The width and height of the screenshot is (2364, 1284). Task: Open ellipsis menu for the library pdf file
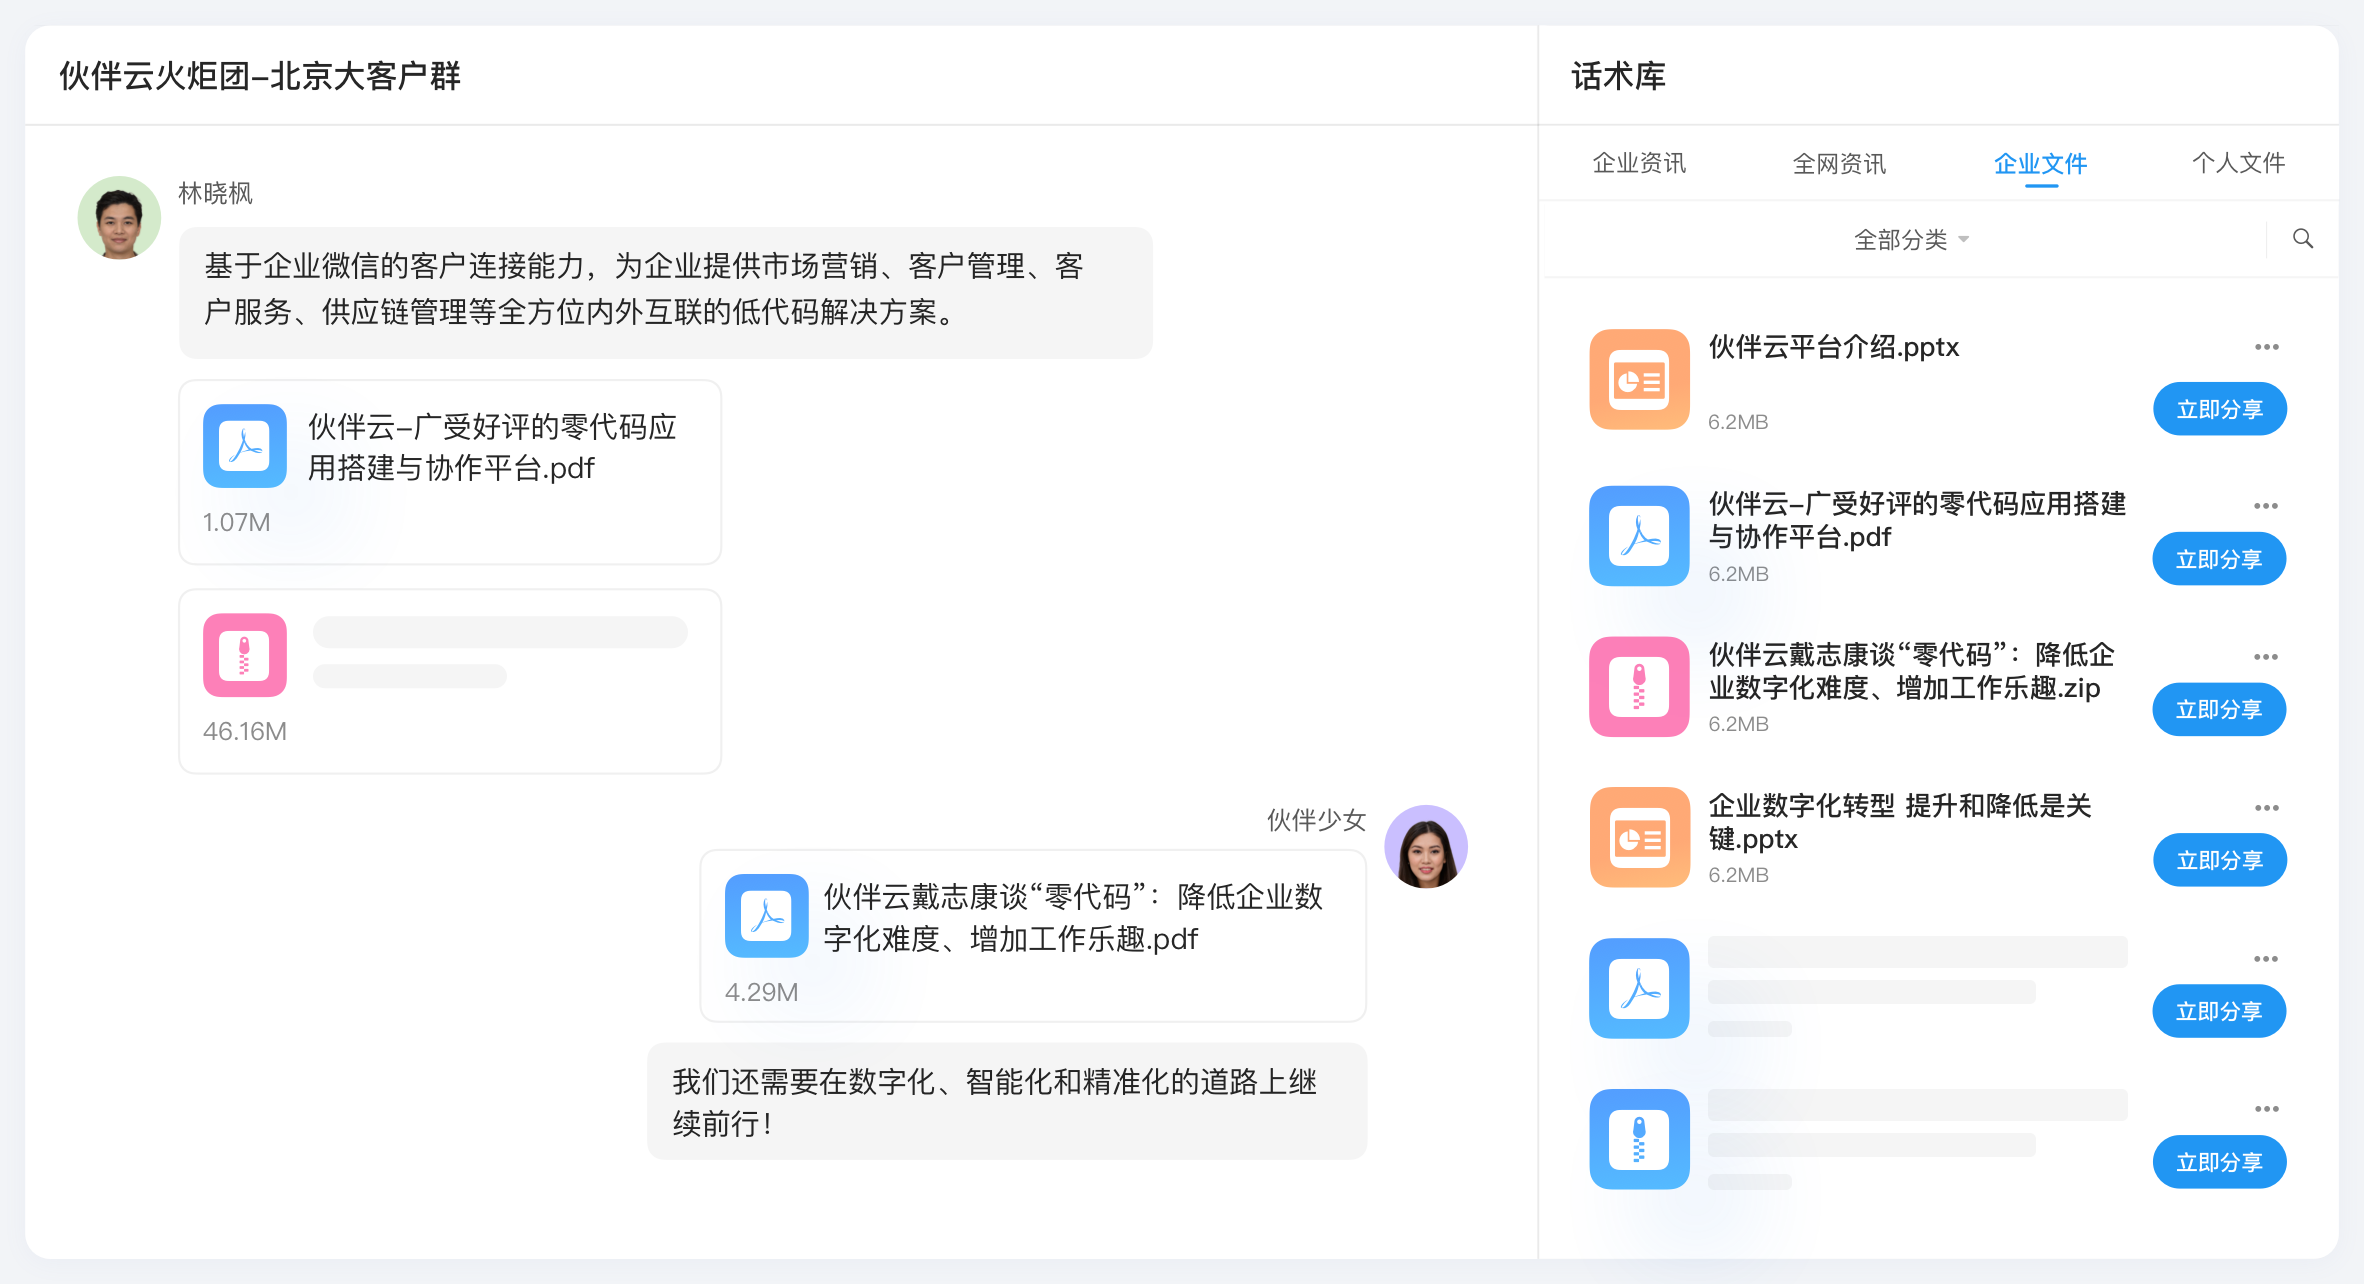2266,506
